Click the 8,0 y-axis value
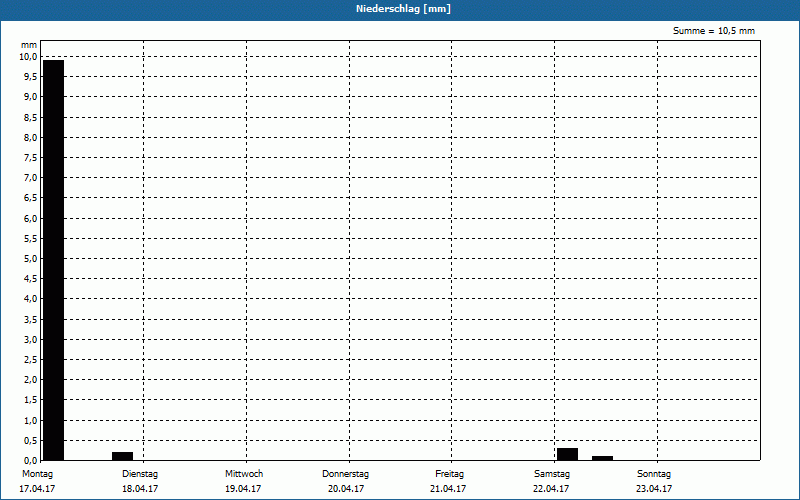Viewport: 800px width, 500px height. click(x=30, y=137)
